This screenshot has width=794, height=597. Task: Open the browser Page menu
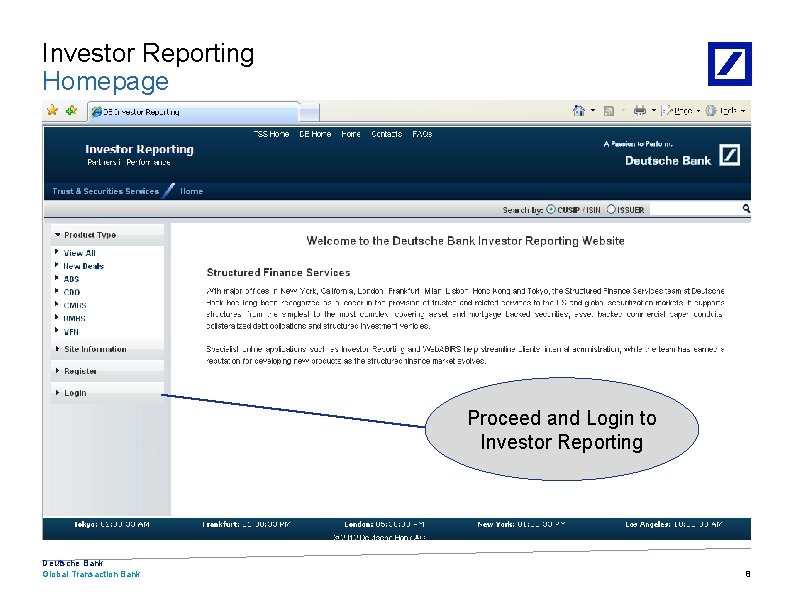(681, 110)
